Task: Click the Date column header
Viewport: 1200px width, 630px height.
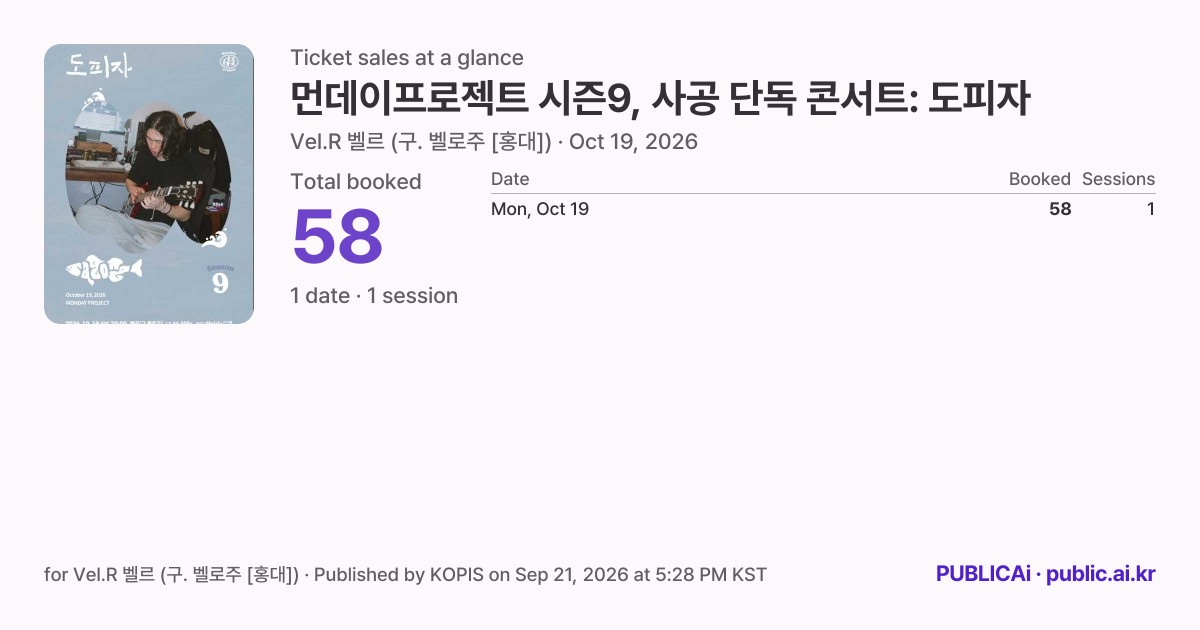Action: click(510, 179)
